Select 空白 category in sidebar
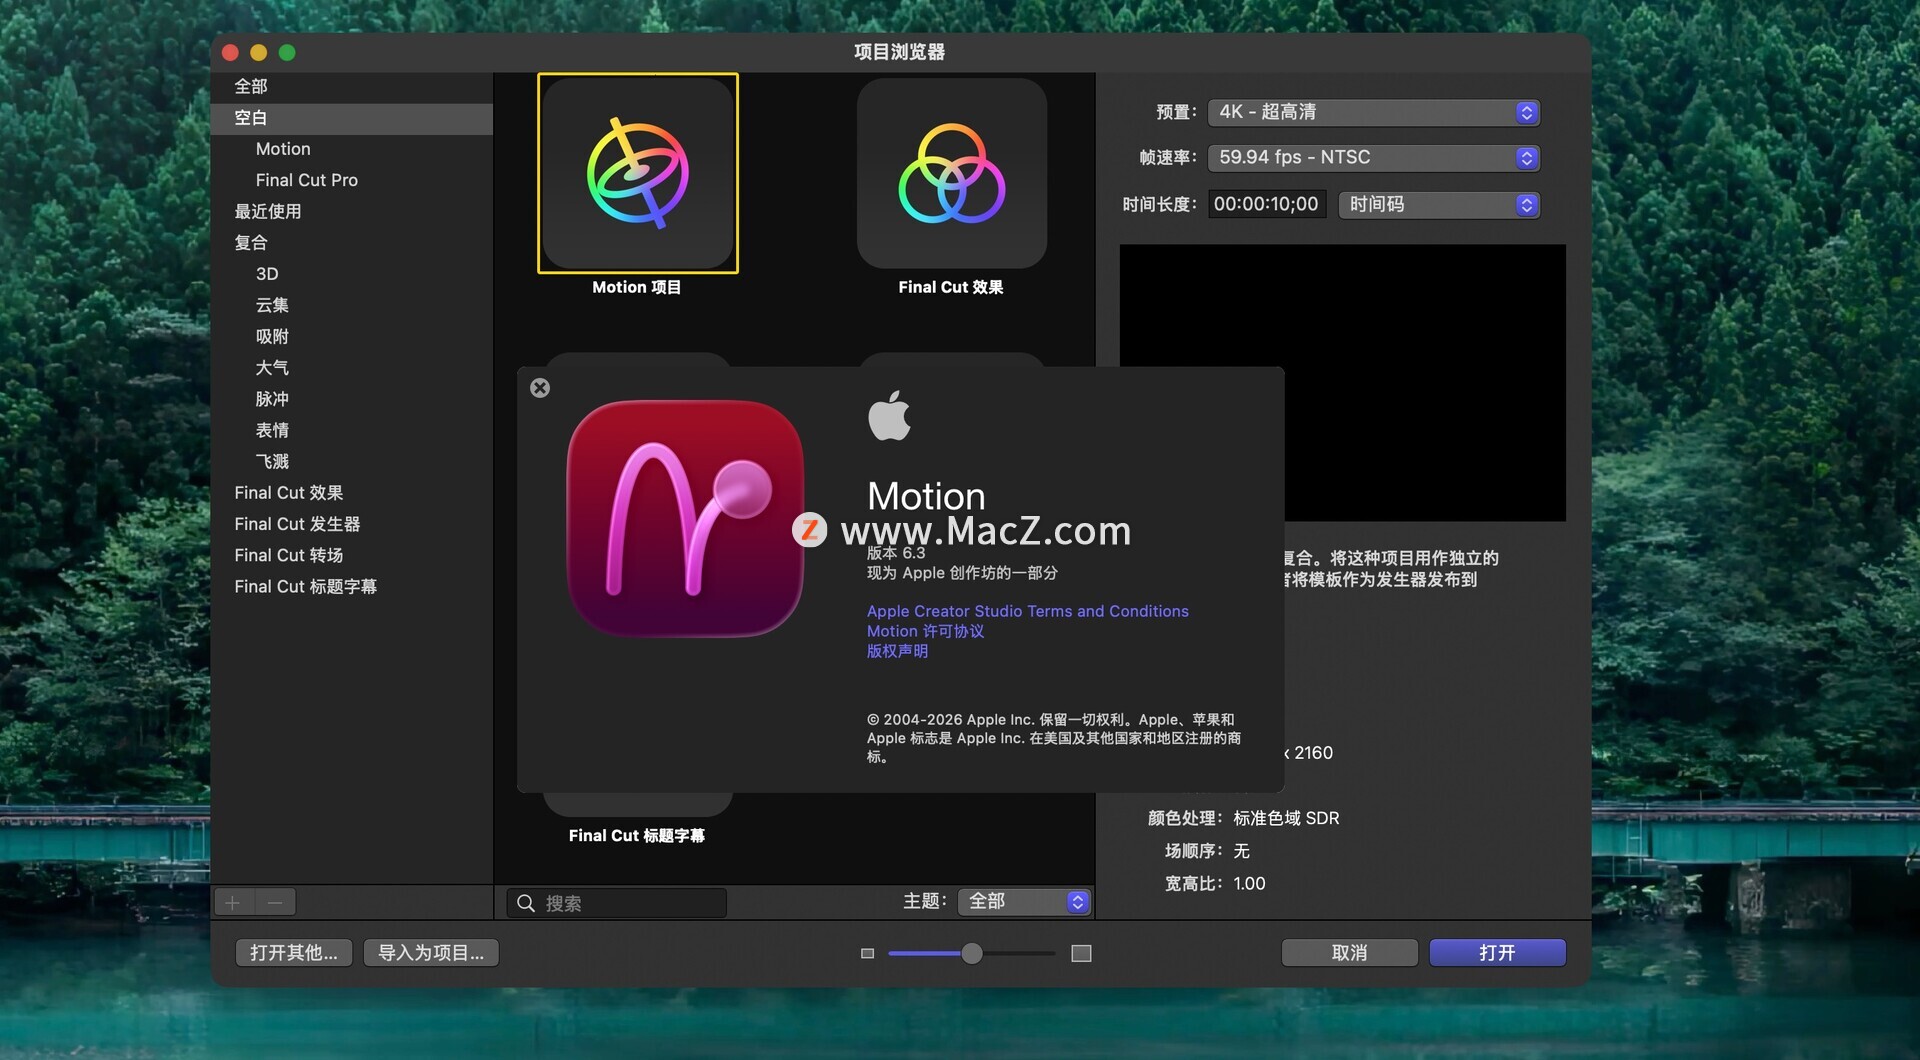 click(x=352, y=118)
